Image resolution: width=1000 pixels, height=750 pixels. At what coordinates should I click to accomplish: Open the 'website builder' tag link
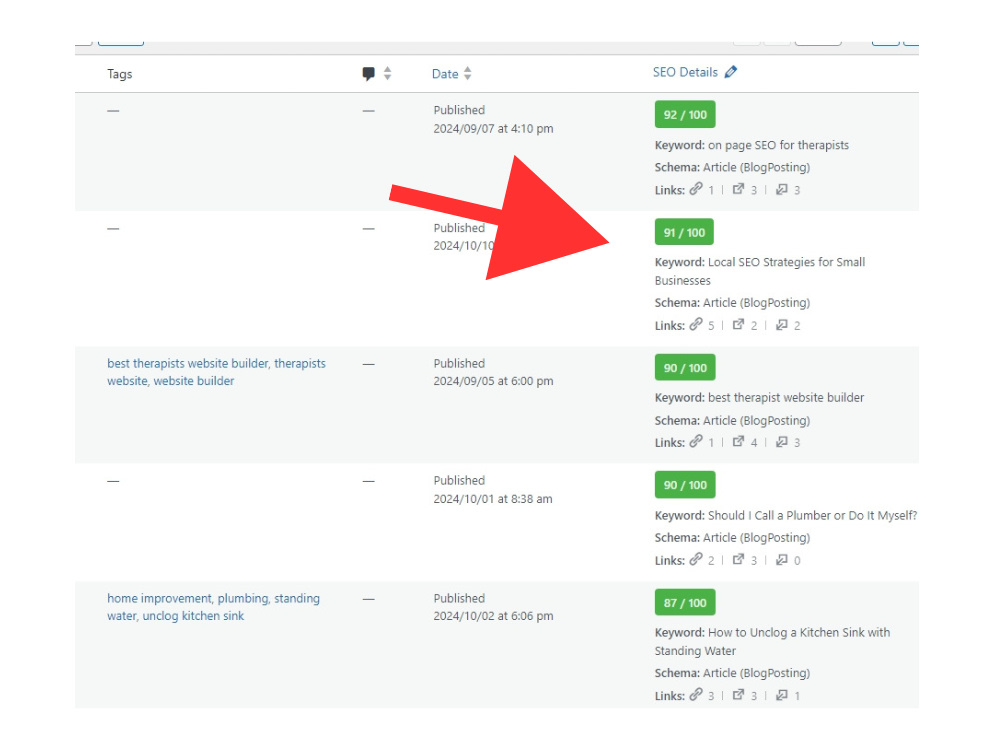click(193, 381)
